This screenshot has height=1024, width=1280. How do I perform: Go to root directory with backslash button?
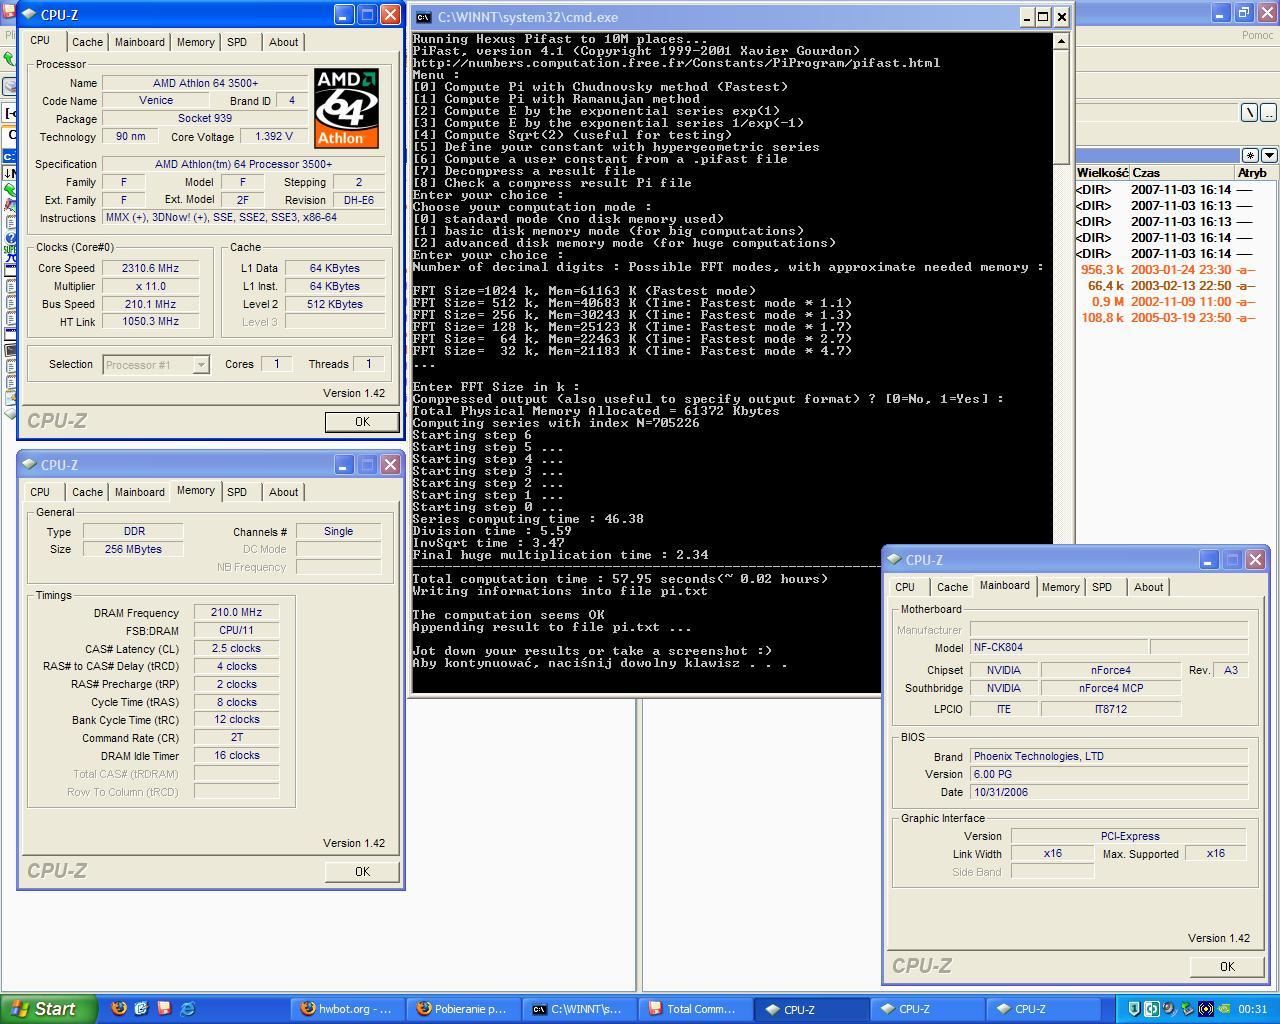click(1250, 113)
